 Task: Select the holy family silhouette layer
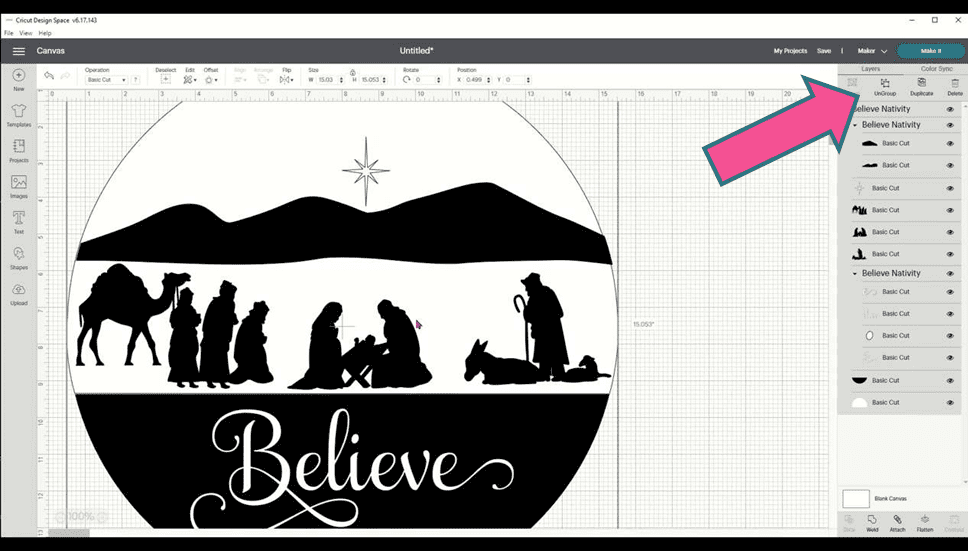coord(905,232)
